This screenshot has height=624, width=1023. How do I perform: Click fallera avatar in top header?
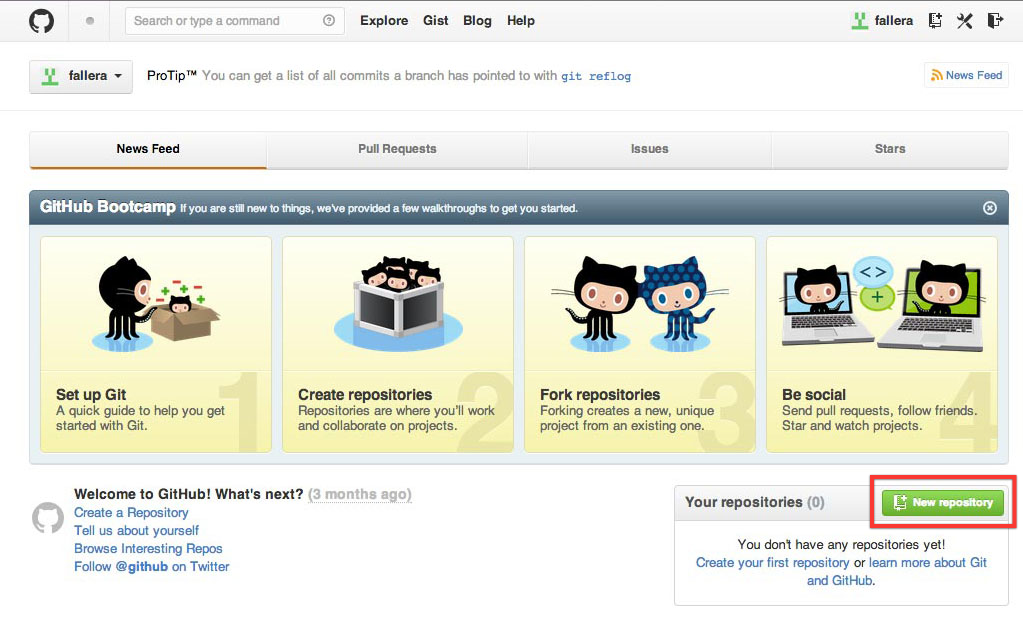click(x=860, y=21)
